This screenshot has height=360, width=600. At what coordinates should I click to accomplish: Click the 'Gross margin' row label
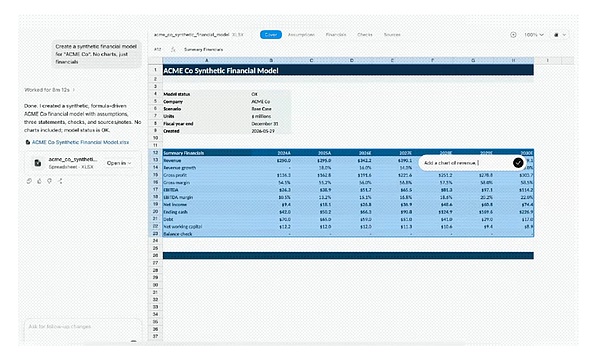pos(207,182)
